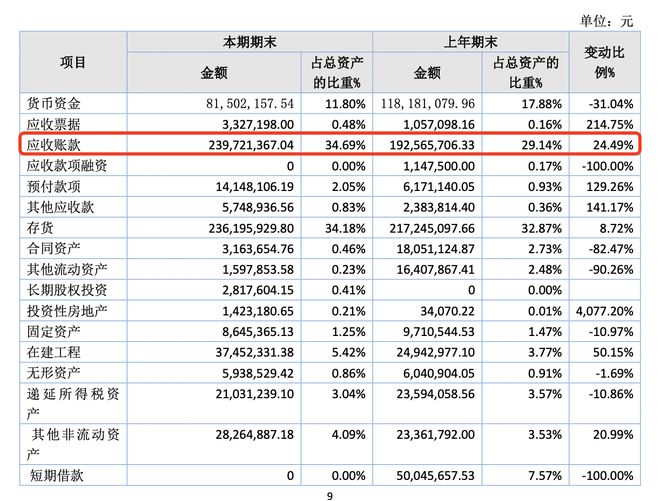Click amount 192,565,706.33
Image resolution: width=660 pixels, height=501 pixels.
pyautogui.click(x=432, y=145)
